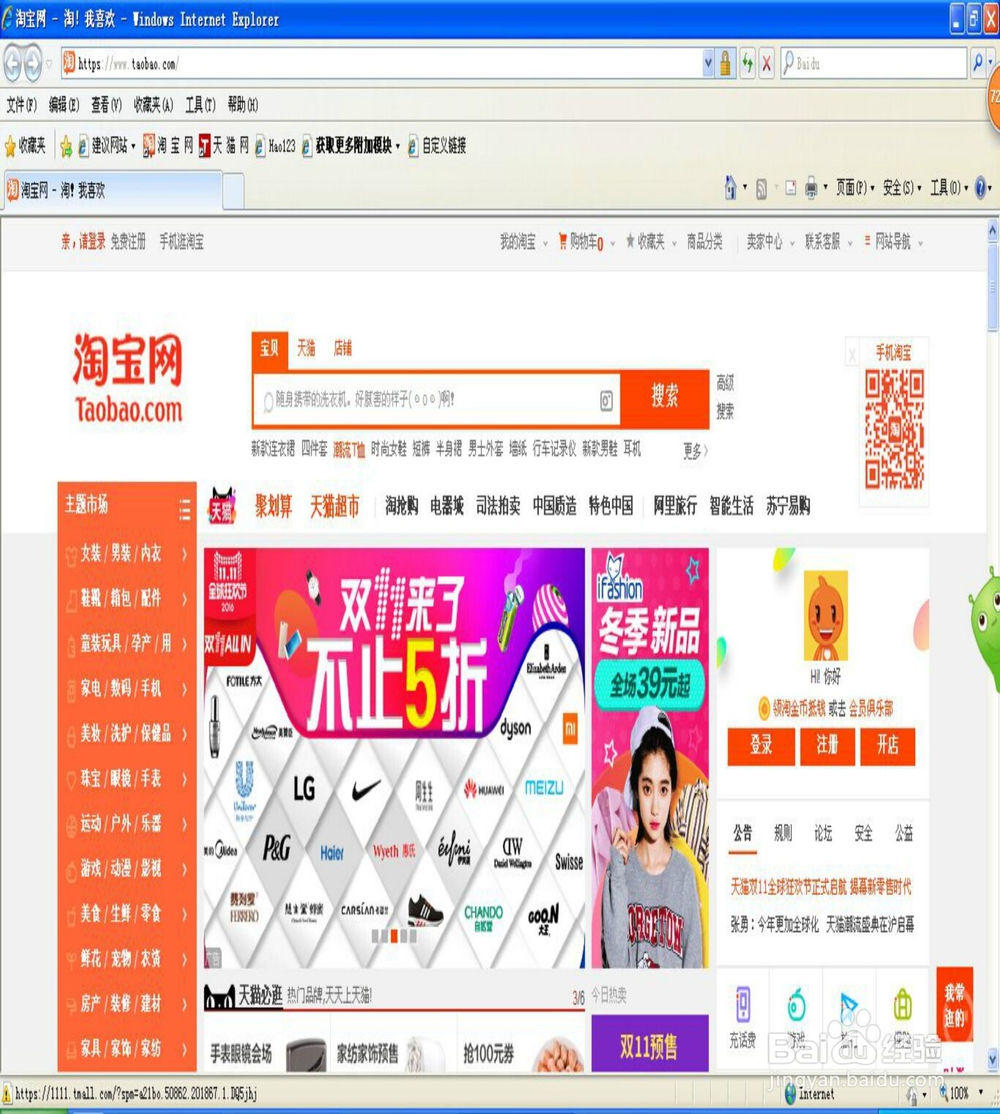The width and height of the screenshot is (1000, 1114).
Task: Open the 文件(F) menu
Action: click(x=22, y=105)
